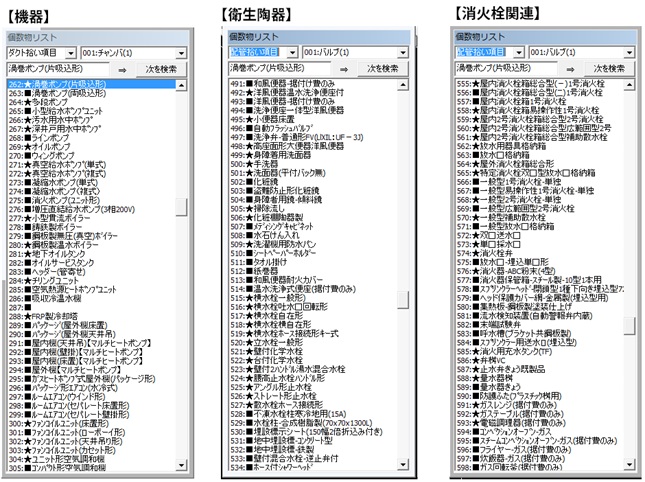The width and height of the screenshot is (645, 482).
Task: Click the ⇒ arrow button in 機器 panel
Action: tap(122, 70)
